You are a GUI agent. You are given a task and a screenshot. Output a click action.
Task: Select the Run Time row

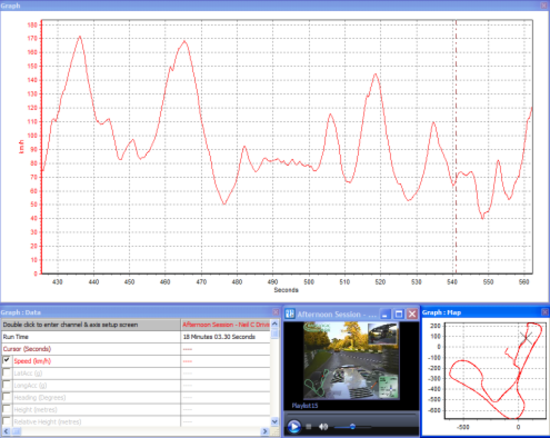(136, 337)
